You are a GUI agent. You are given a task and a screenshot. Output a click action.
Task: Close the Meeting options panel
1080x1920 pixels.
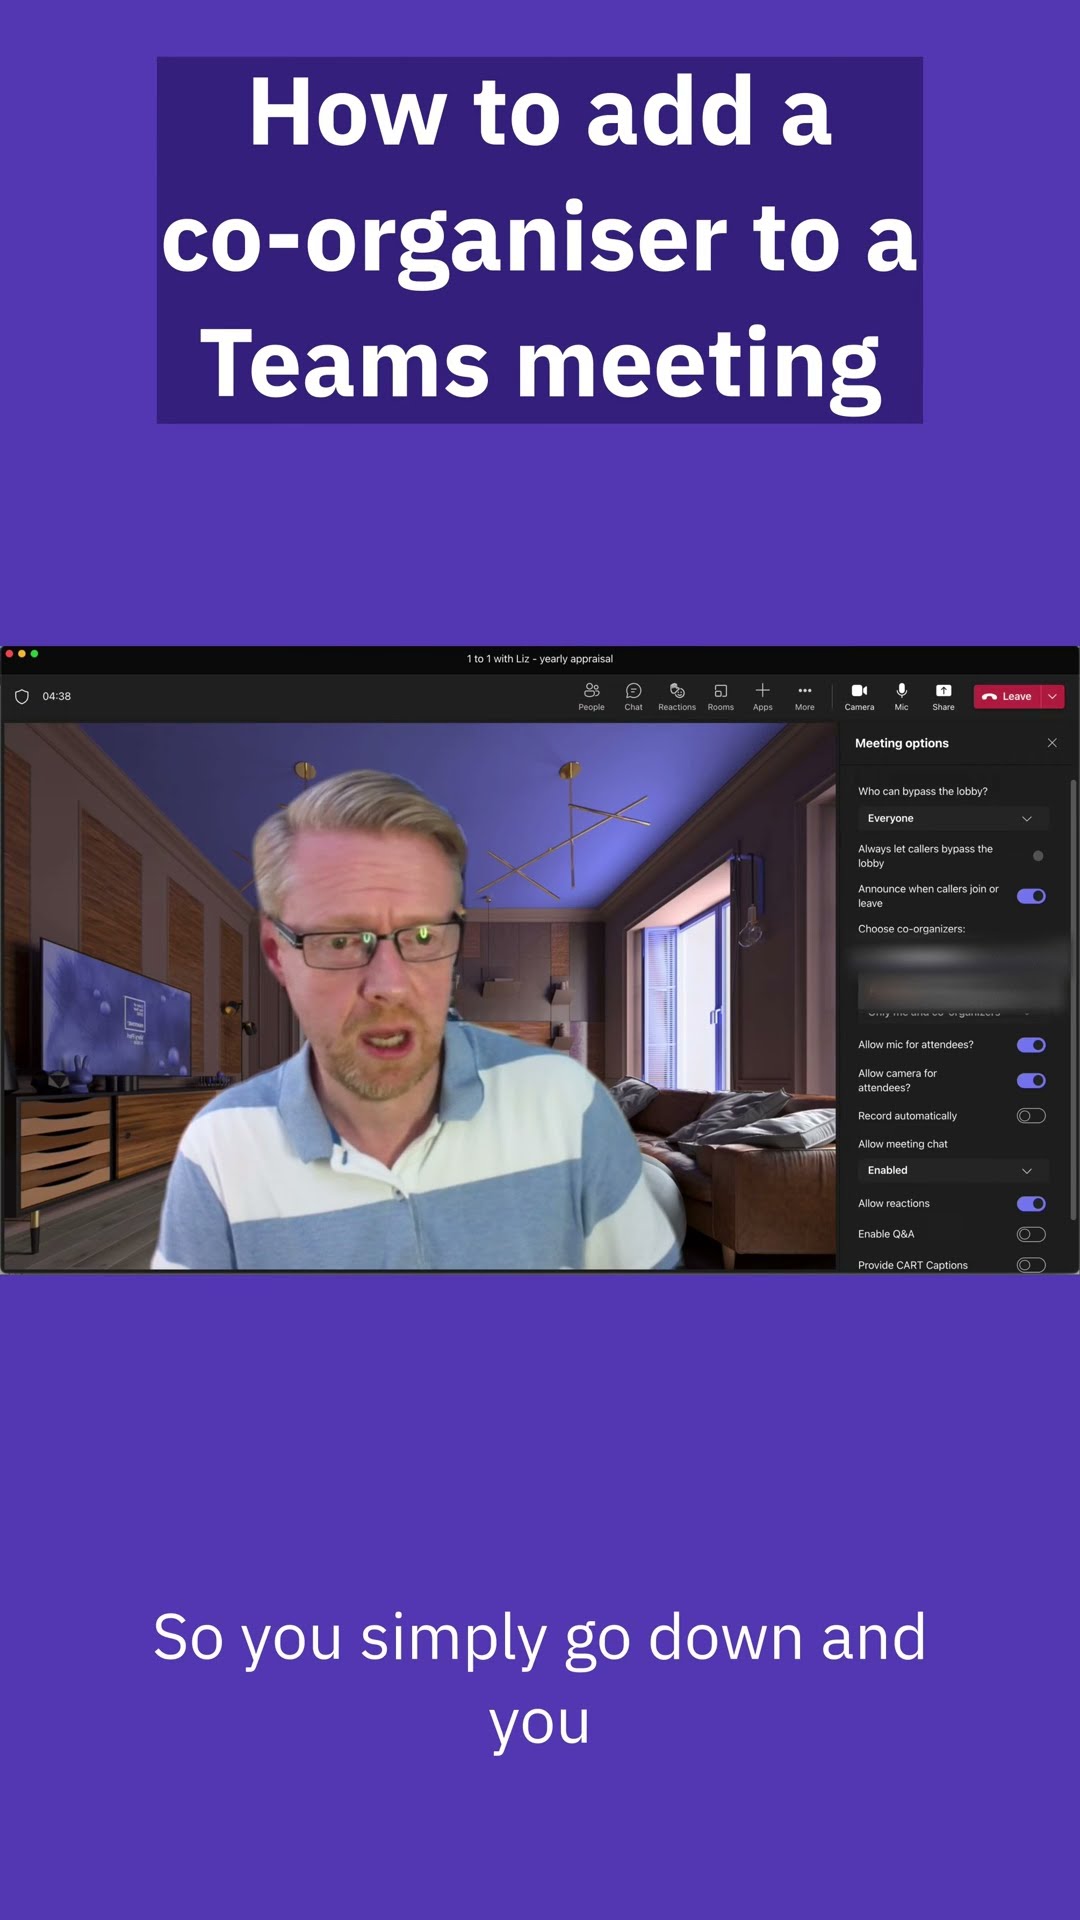tap(1052, 743)
